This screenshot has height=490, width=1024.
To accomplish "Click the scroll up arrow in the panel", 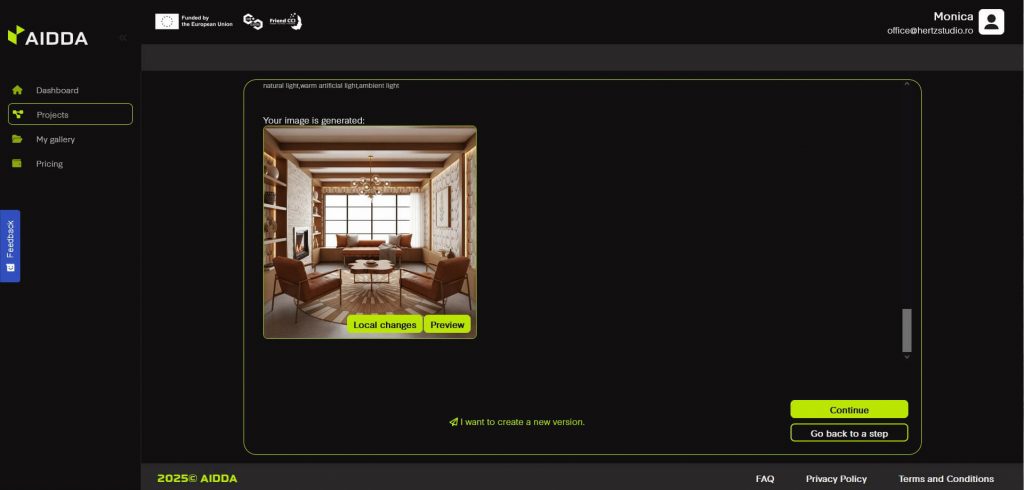I will click(x=907, y=86).
